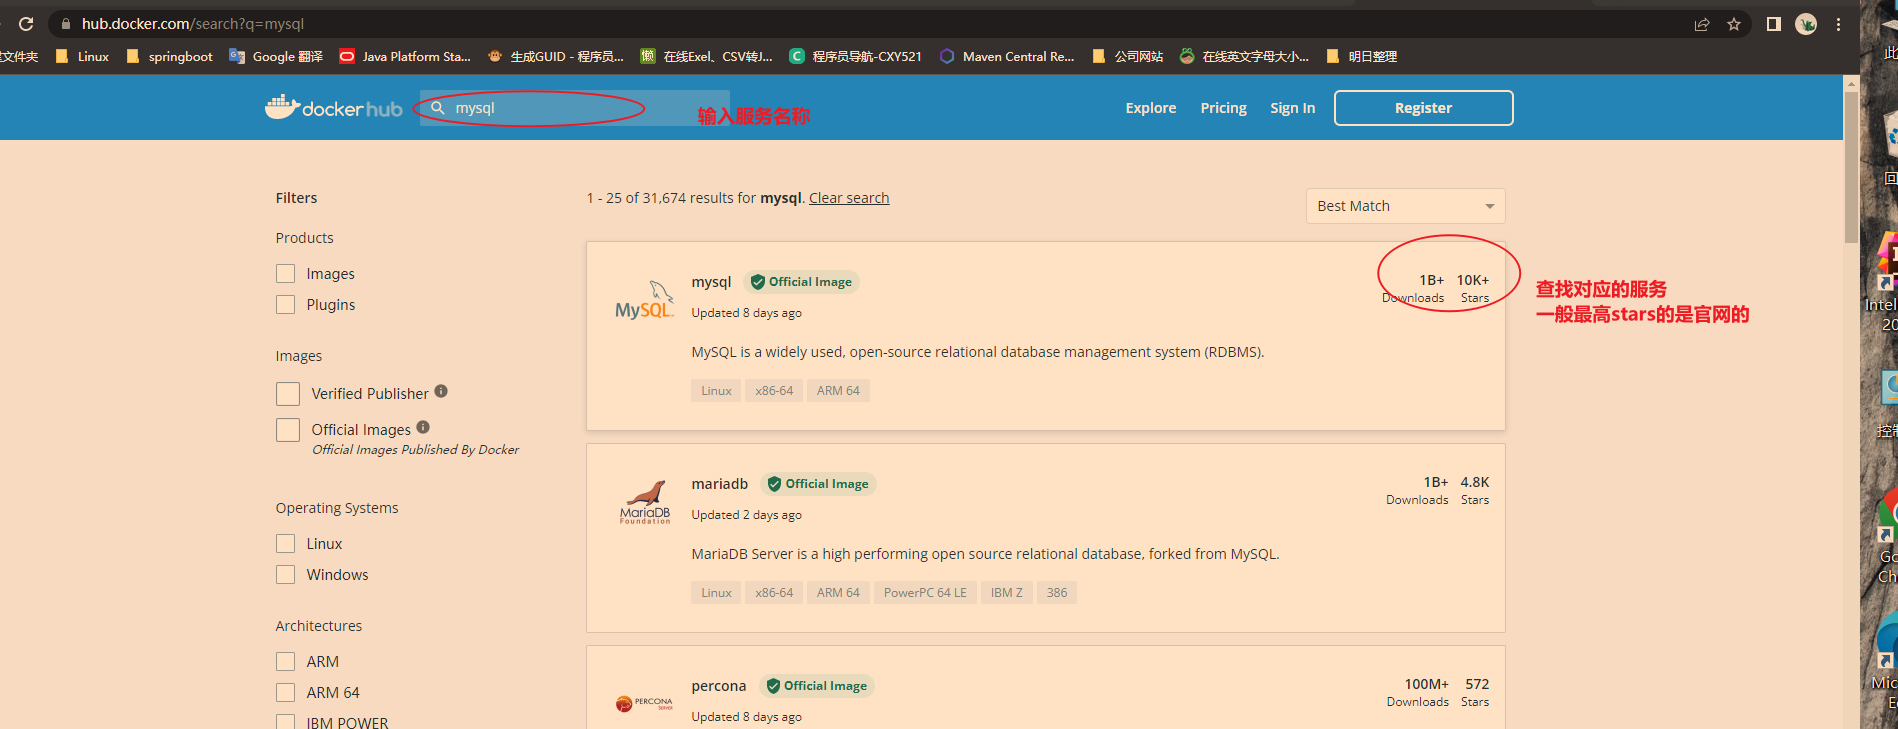Click the PowerPC 64 LE tag on mariadb
Image resolution: width=1898 pixels, height=729 pixels.
pos(925,593)
